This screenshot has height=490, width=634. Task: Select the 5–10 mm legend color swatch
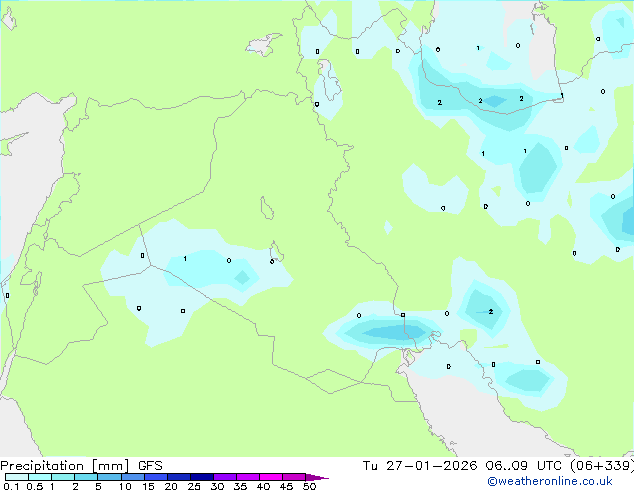110,477
